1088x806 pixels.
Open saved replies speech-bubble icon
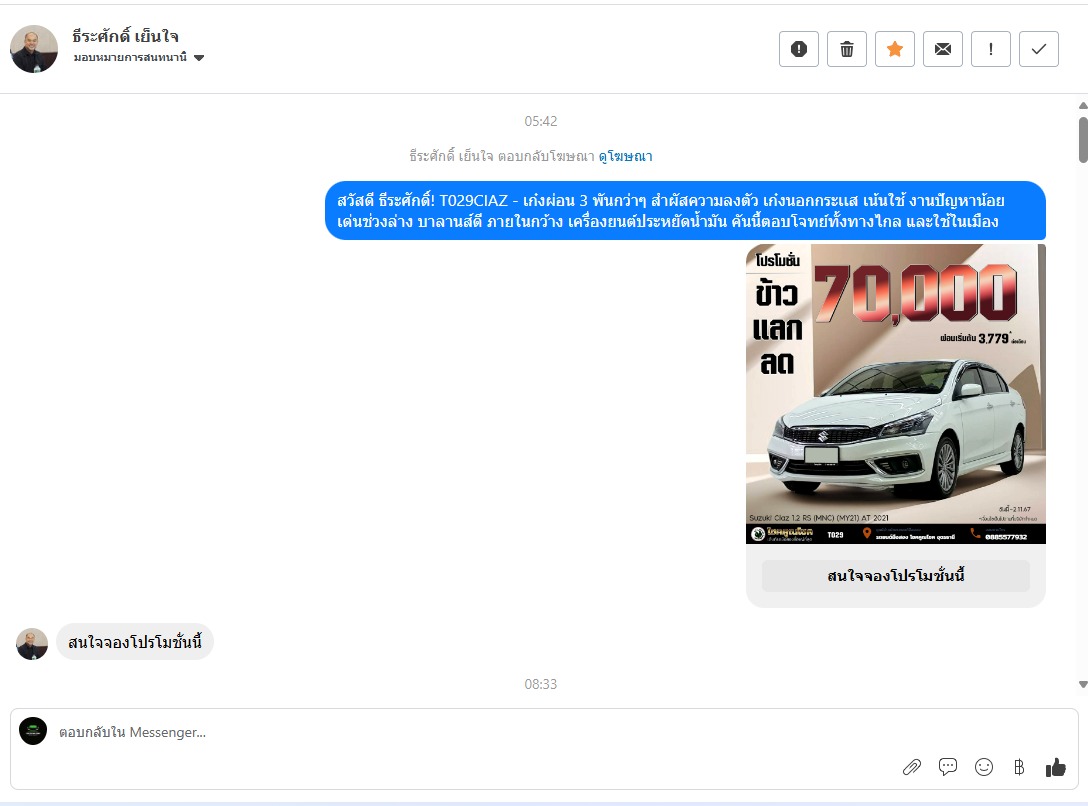[x=948, y=766]
